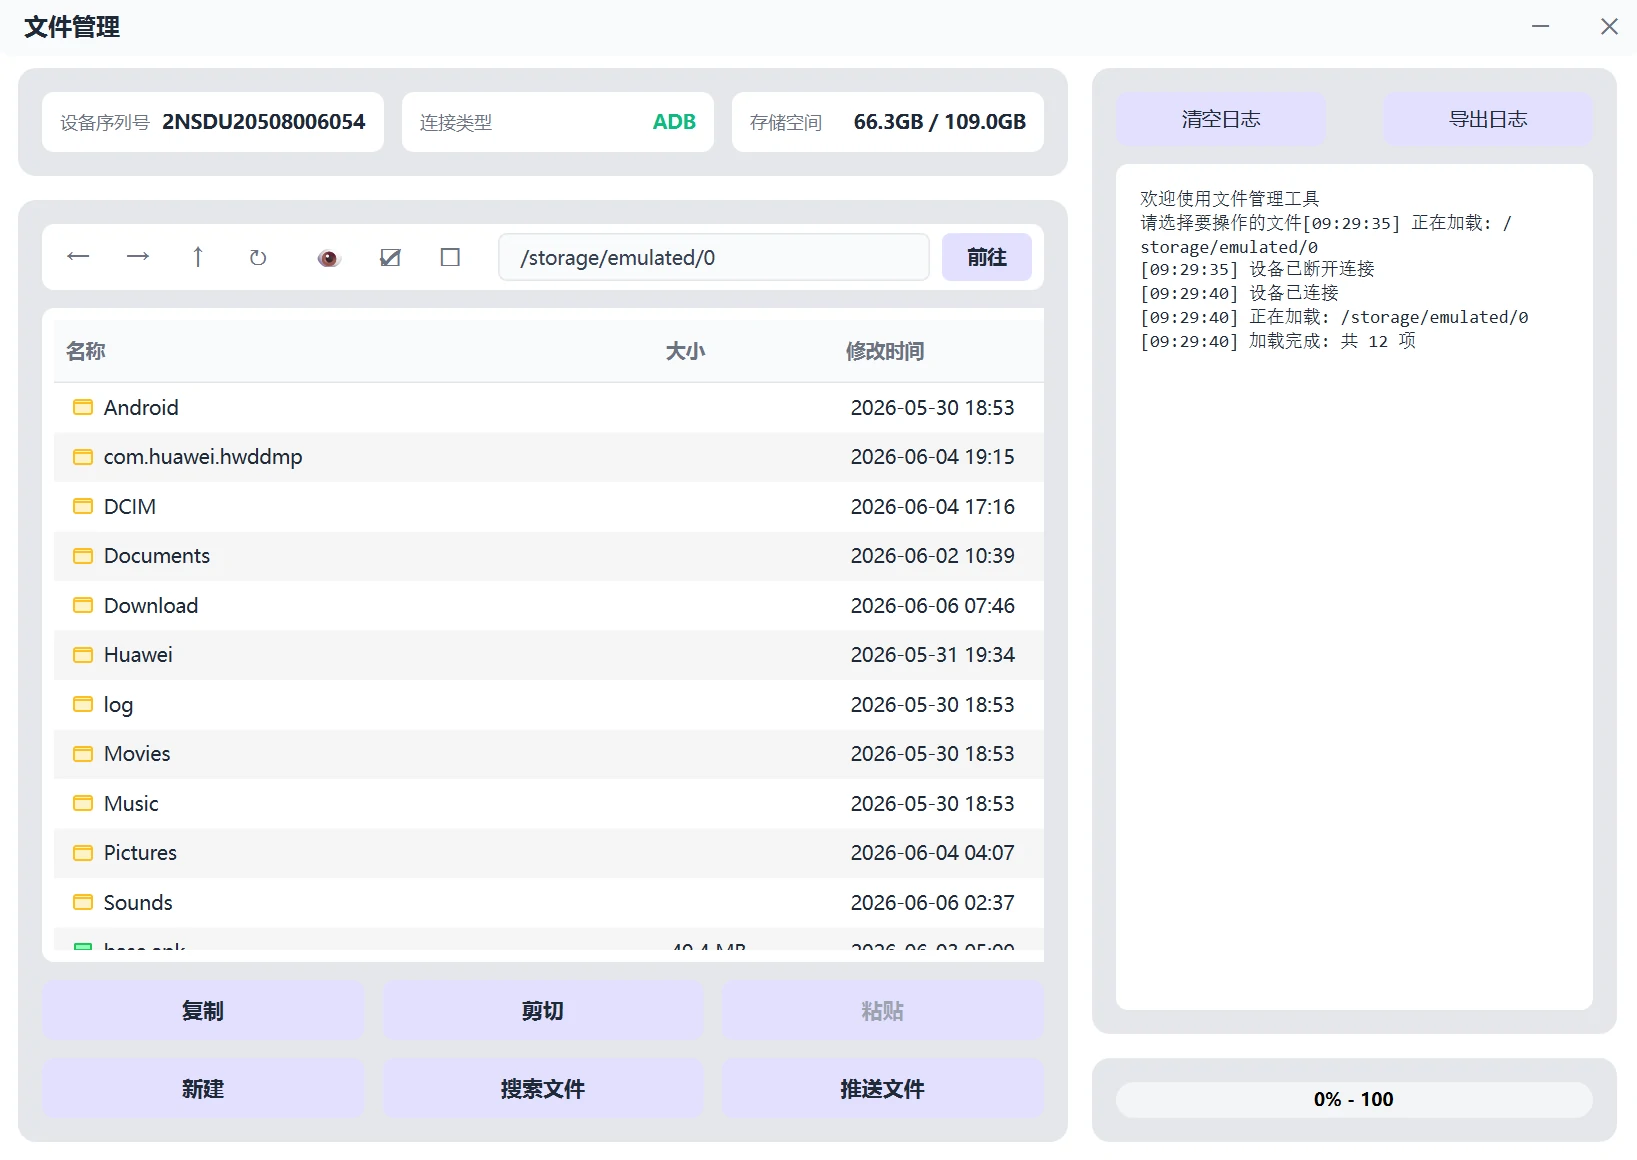Click the 前往 go button
1637x1160 pixels.
[x=986, y=257]
